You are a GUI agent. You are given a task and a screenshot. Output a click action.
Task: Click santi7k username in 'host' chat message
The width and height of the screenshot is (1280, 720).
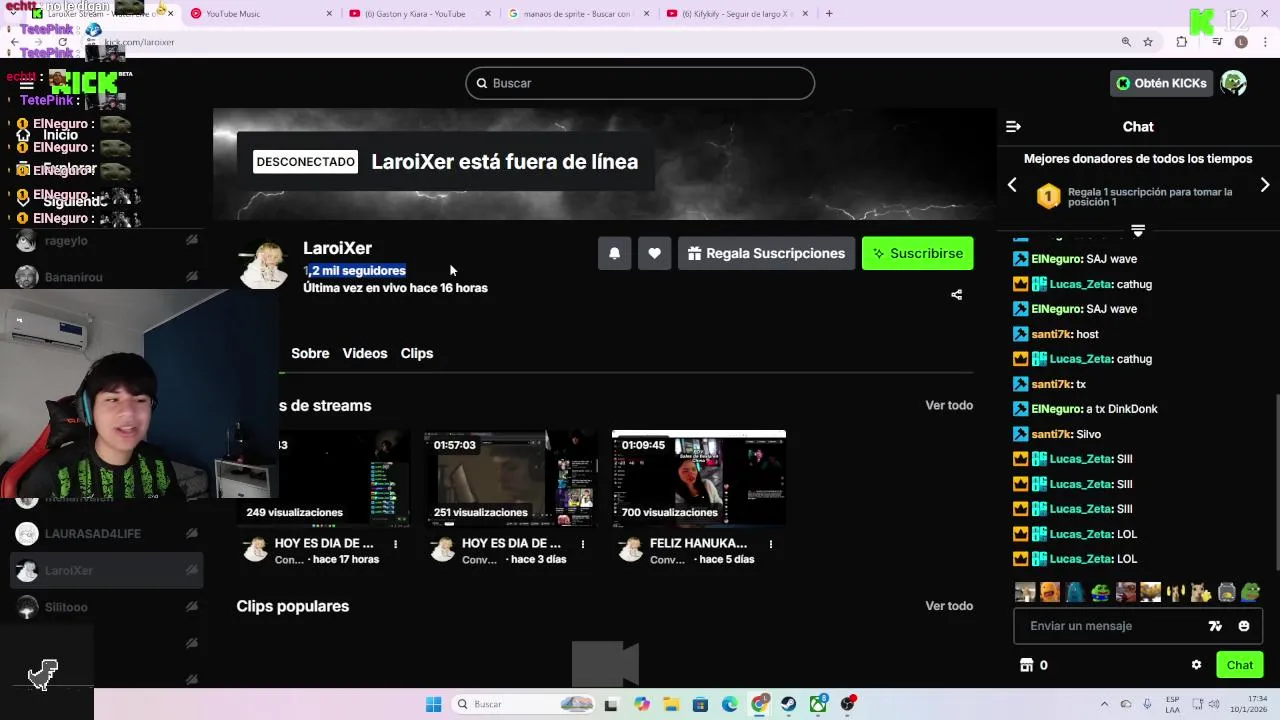(1051, 334)
